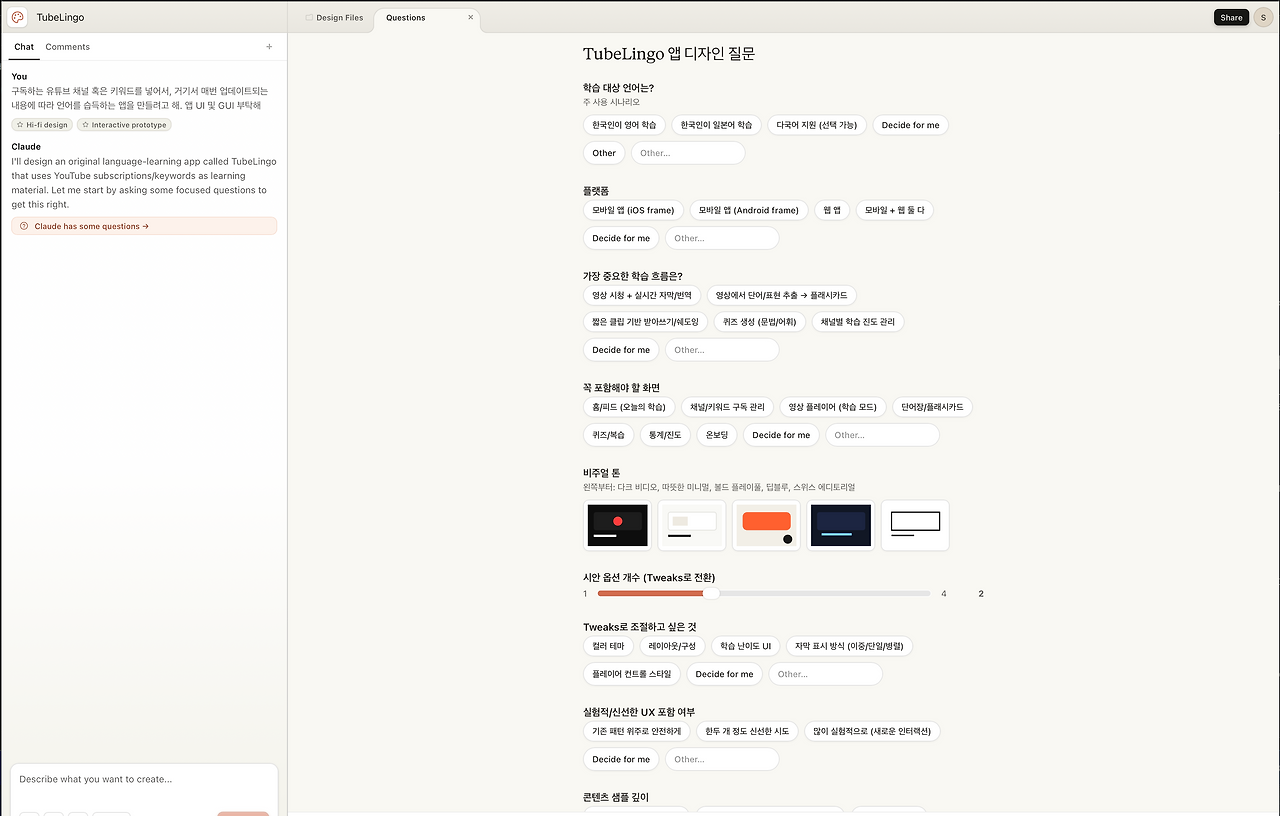Select 많이 실험적으로 (새로운 인터랙션) option
1280x816 pixels.
pos(872,731)
